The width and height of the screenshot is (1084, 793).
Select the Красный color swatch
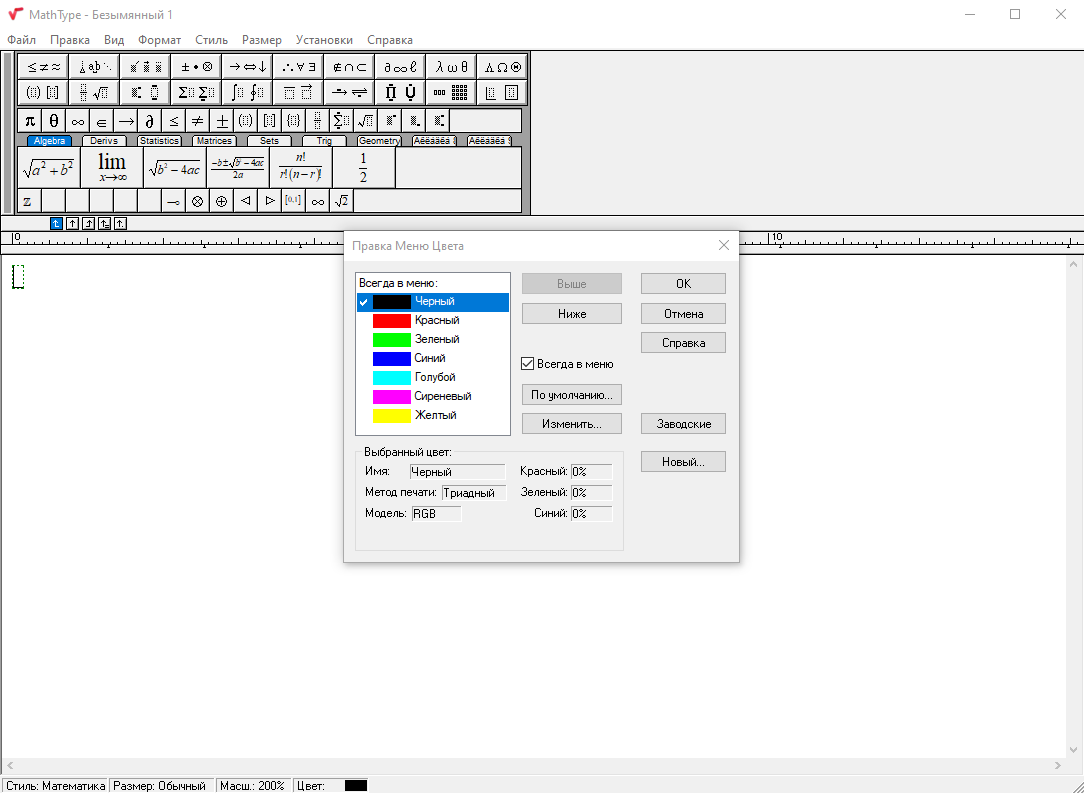point(391,321)
